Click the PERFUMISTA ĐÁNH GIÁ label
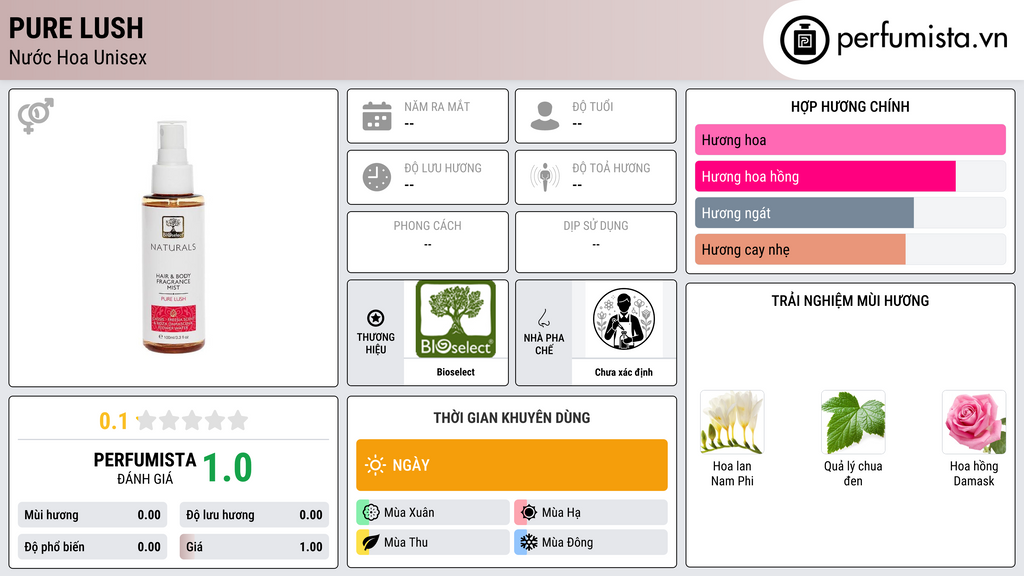Image resolution: width=1024 pixels, height=576 pixels. tap(145, 468)
